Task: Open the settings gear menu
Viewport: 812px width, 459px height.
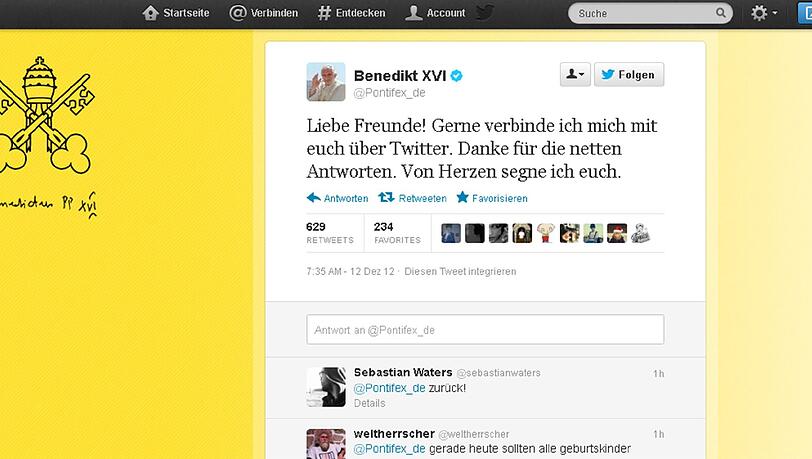Action: coord(764,13)
